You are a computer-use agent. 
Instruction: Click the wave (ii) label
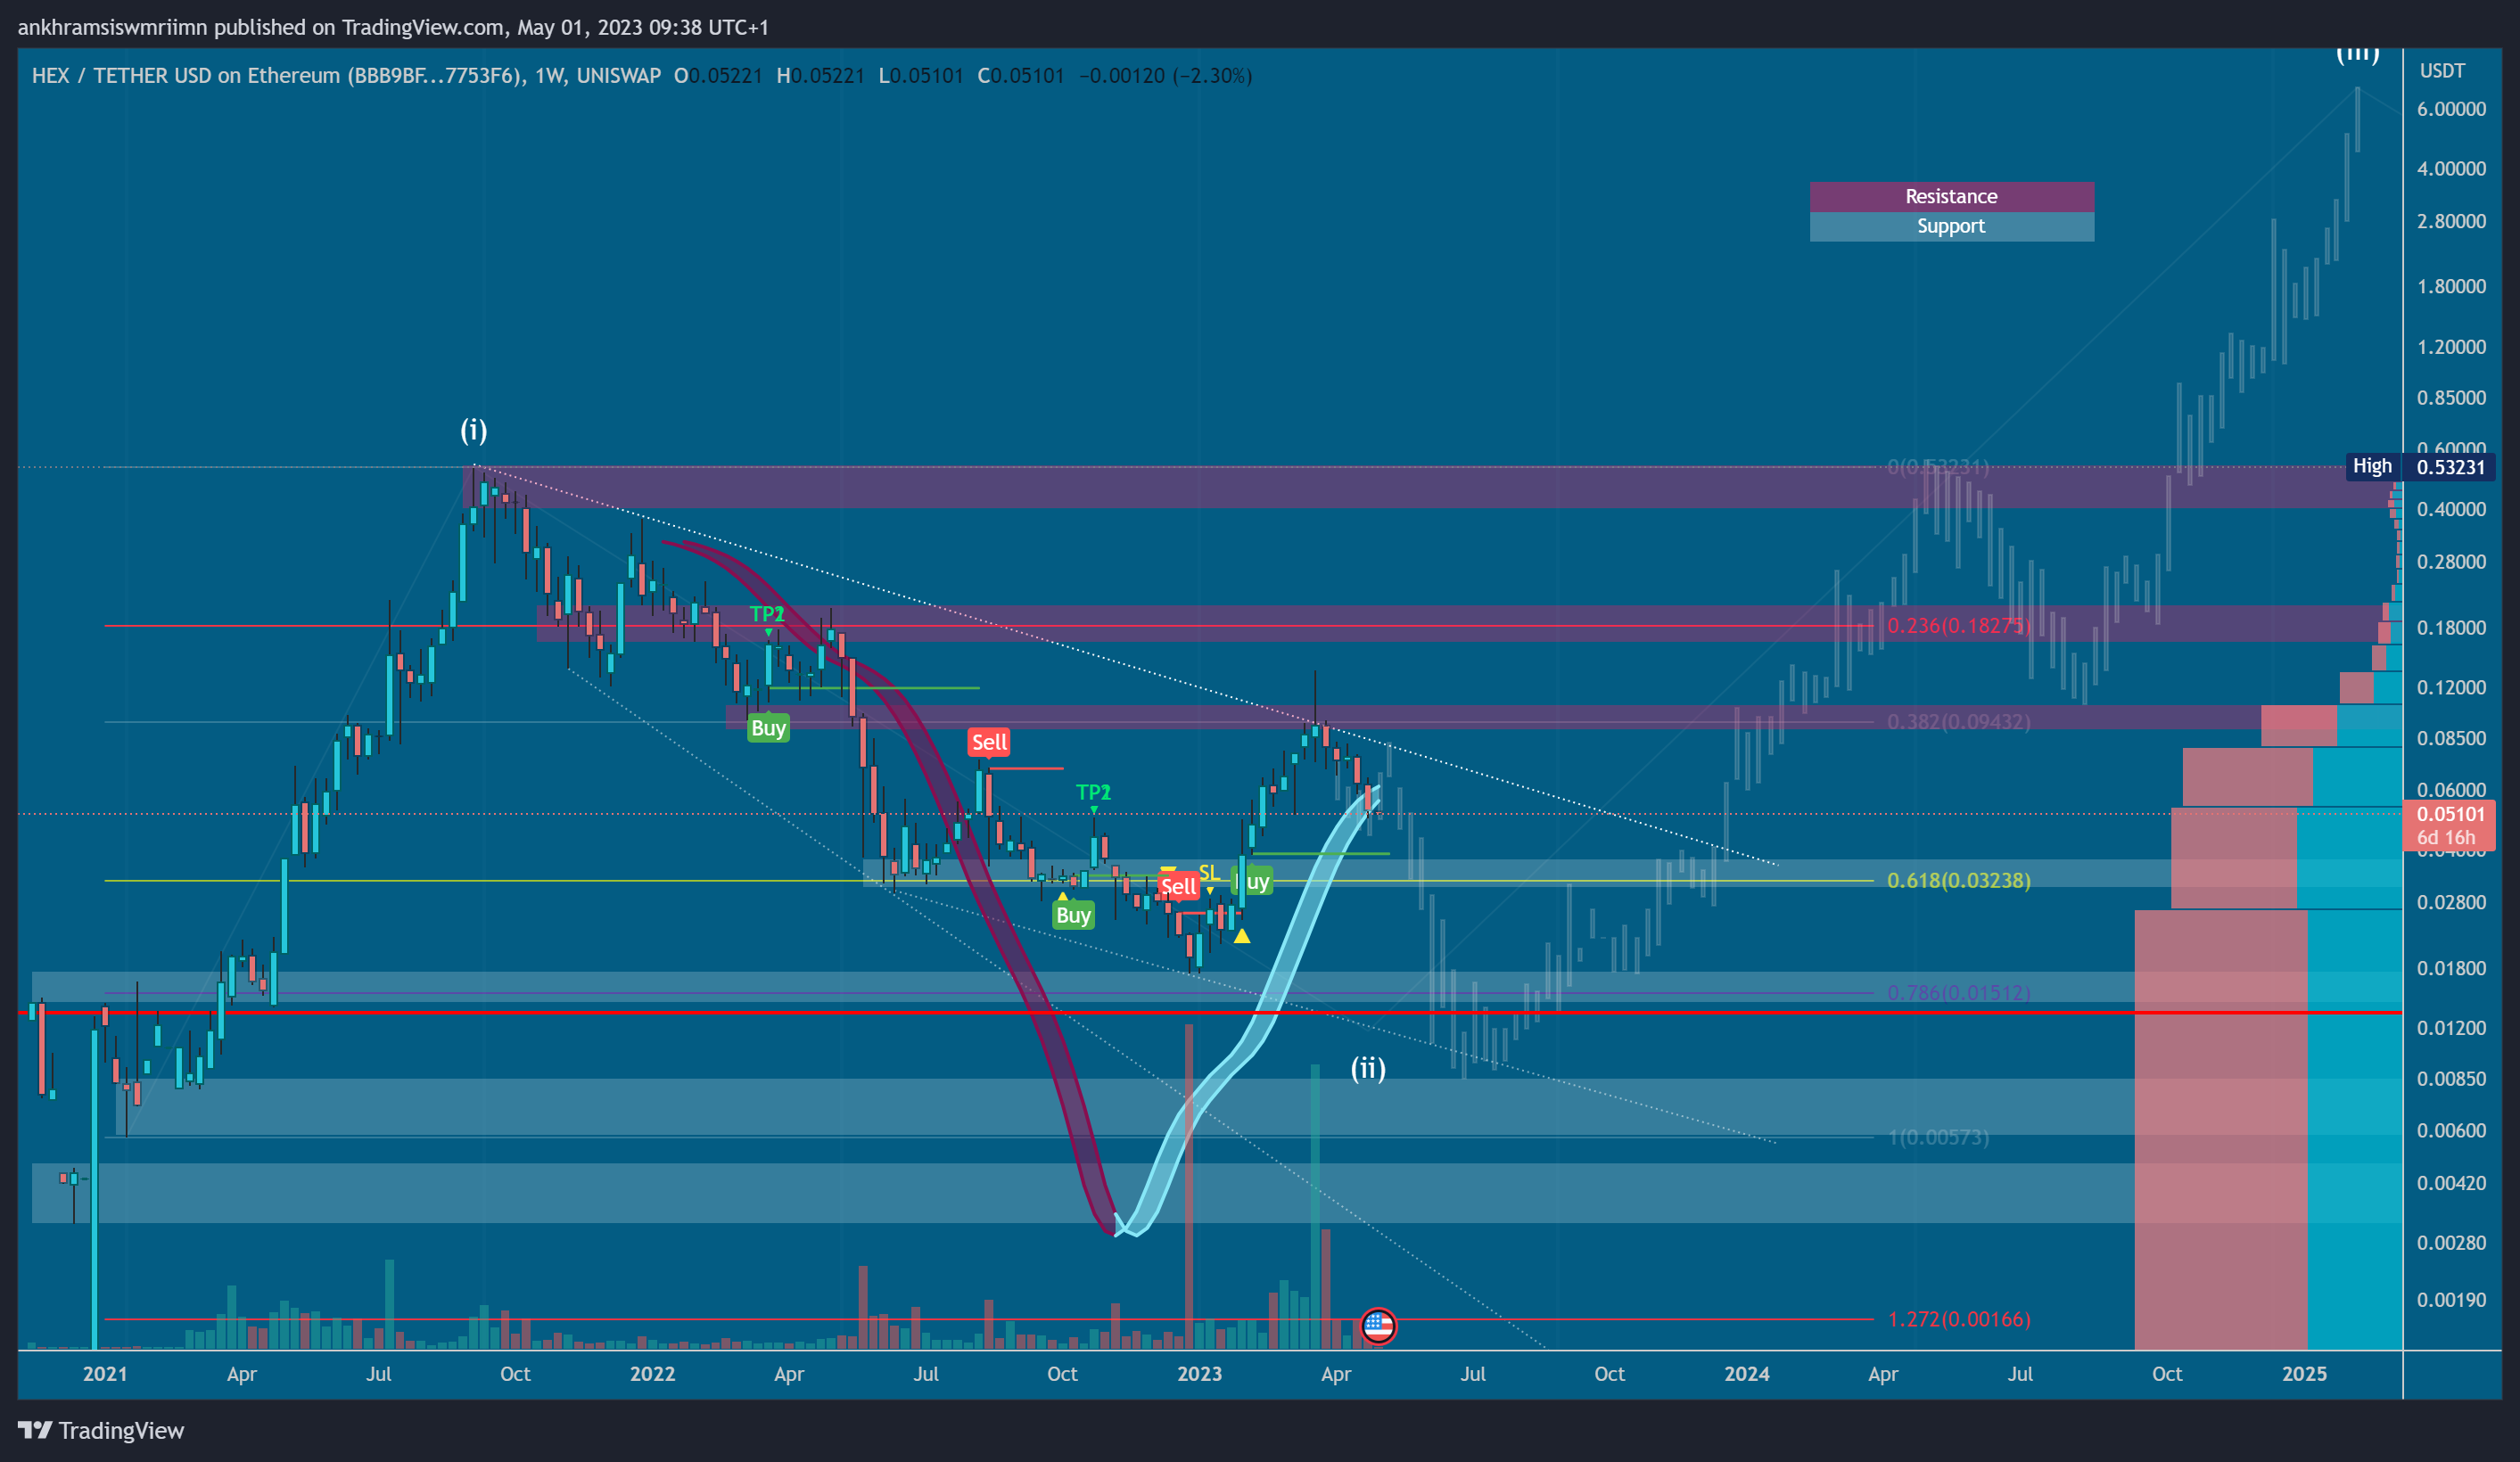tap(1368, 1068)
